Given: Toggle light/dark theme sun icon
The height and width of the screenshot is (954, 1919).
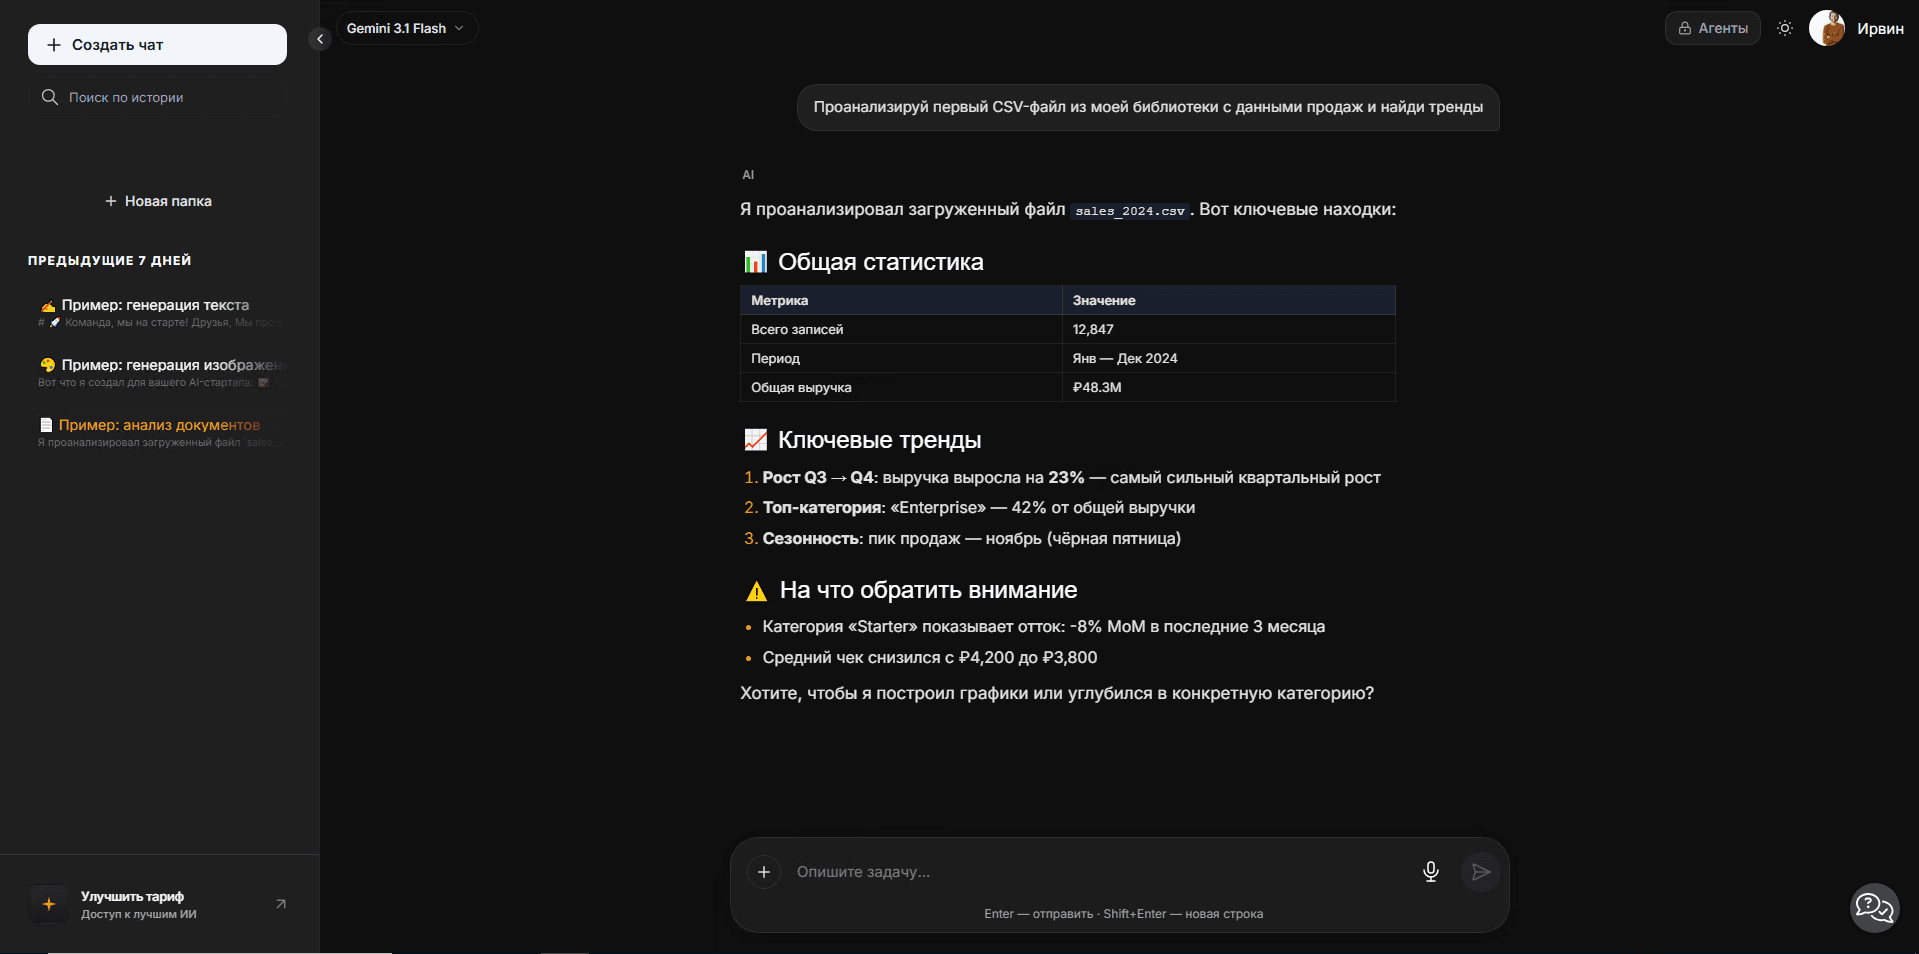Looking at the screenshot, I should 1785,28.
